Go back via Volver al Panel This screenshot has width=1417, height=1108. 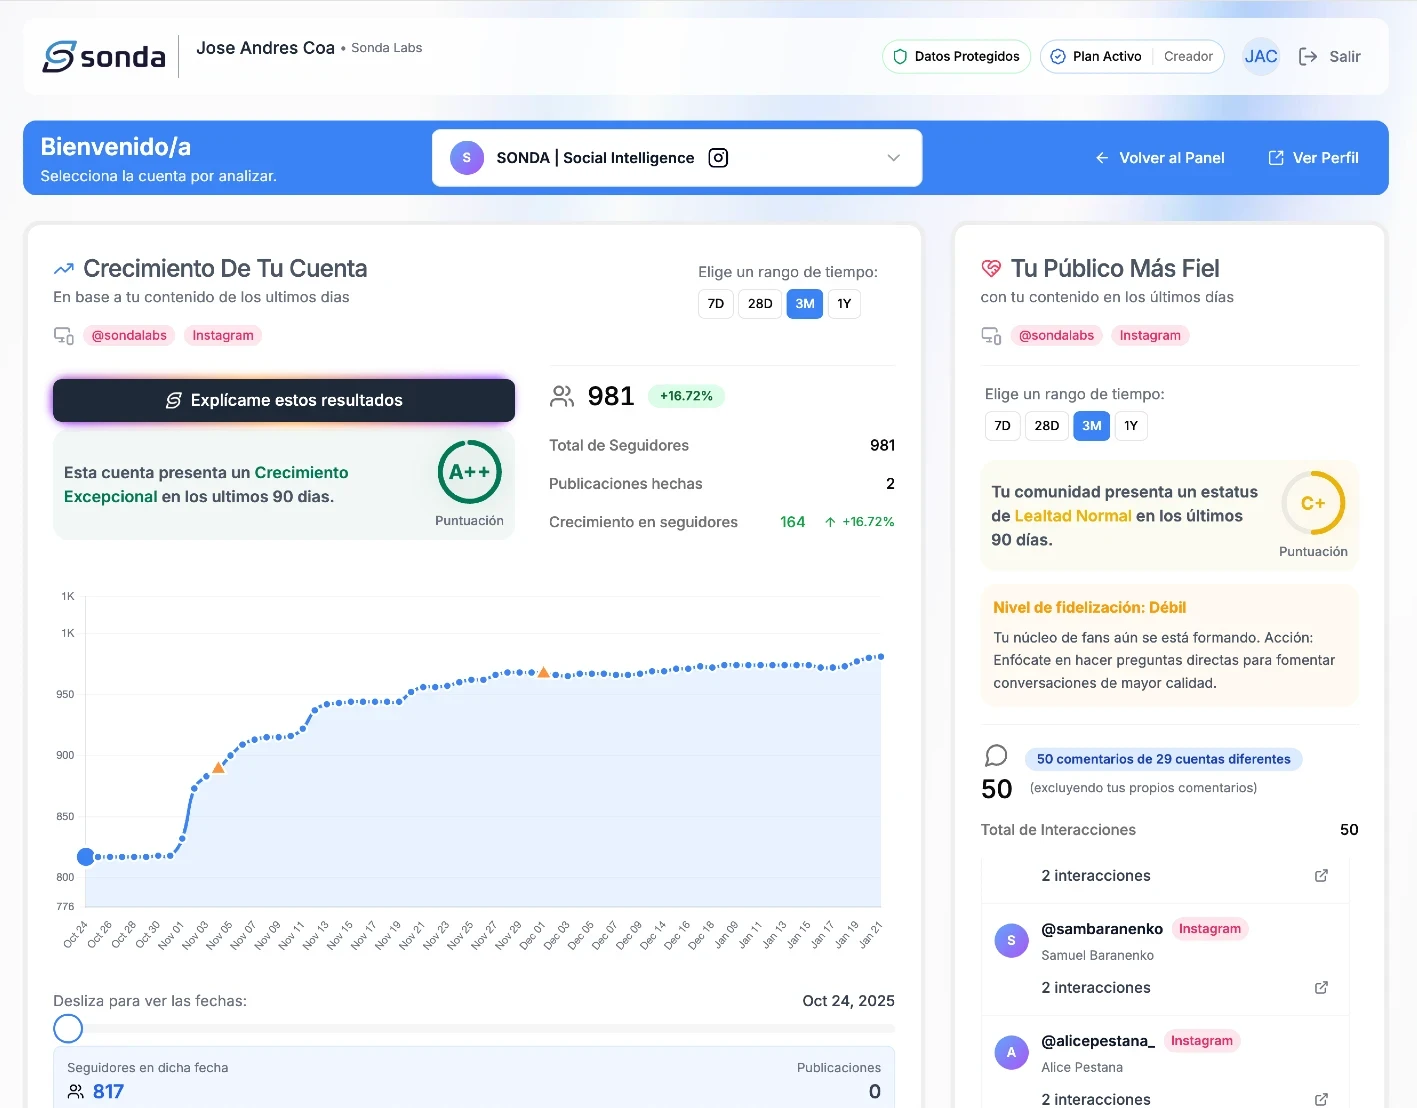1160,158
